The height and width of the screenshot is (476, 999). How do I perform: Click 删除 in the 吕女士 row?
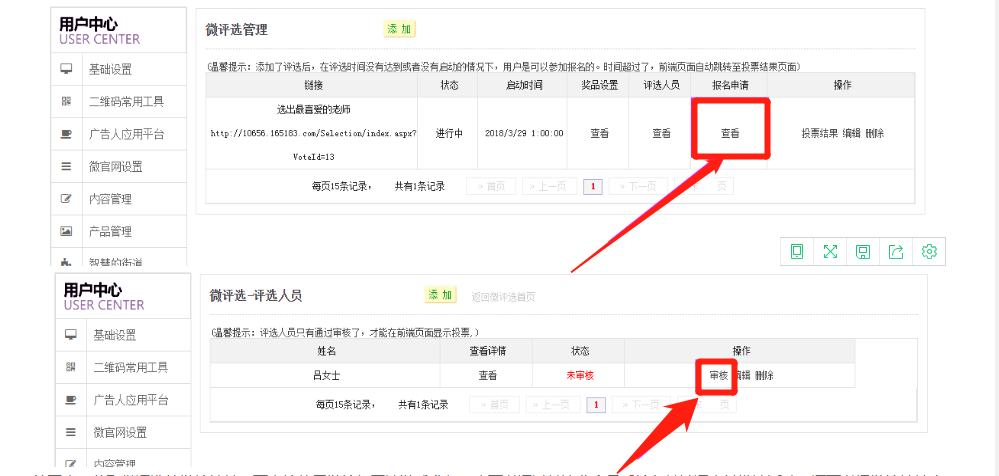point(764,376)
